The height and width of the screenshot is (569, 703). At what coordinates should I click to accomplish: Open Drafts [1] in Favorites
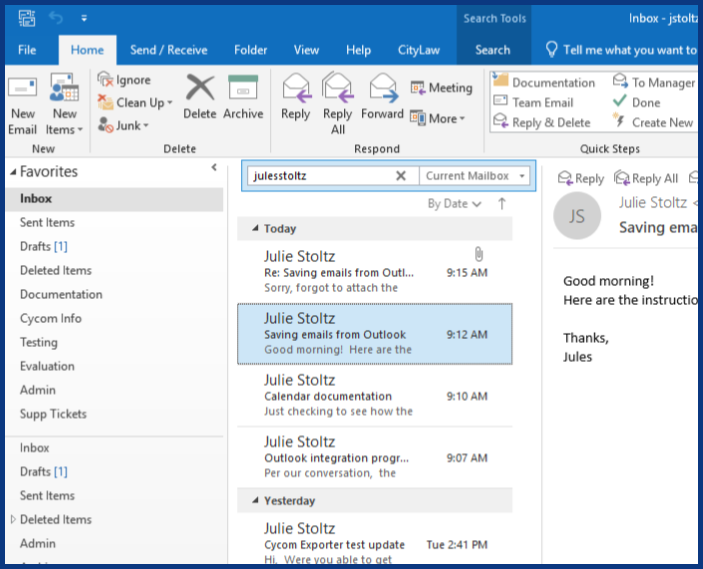43,246
